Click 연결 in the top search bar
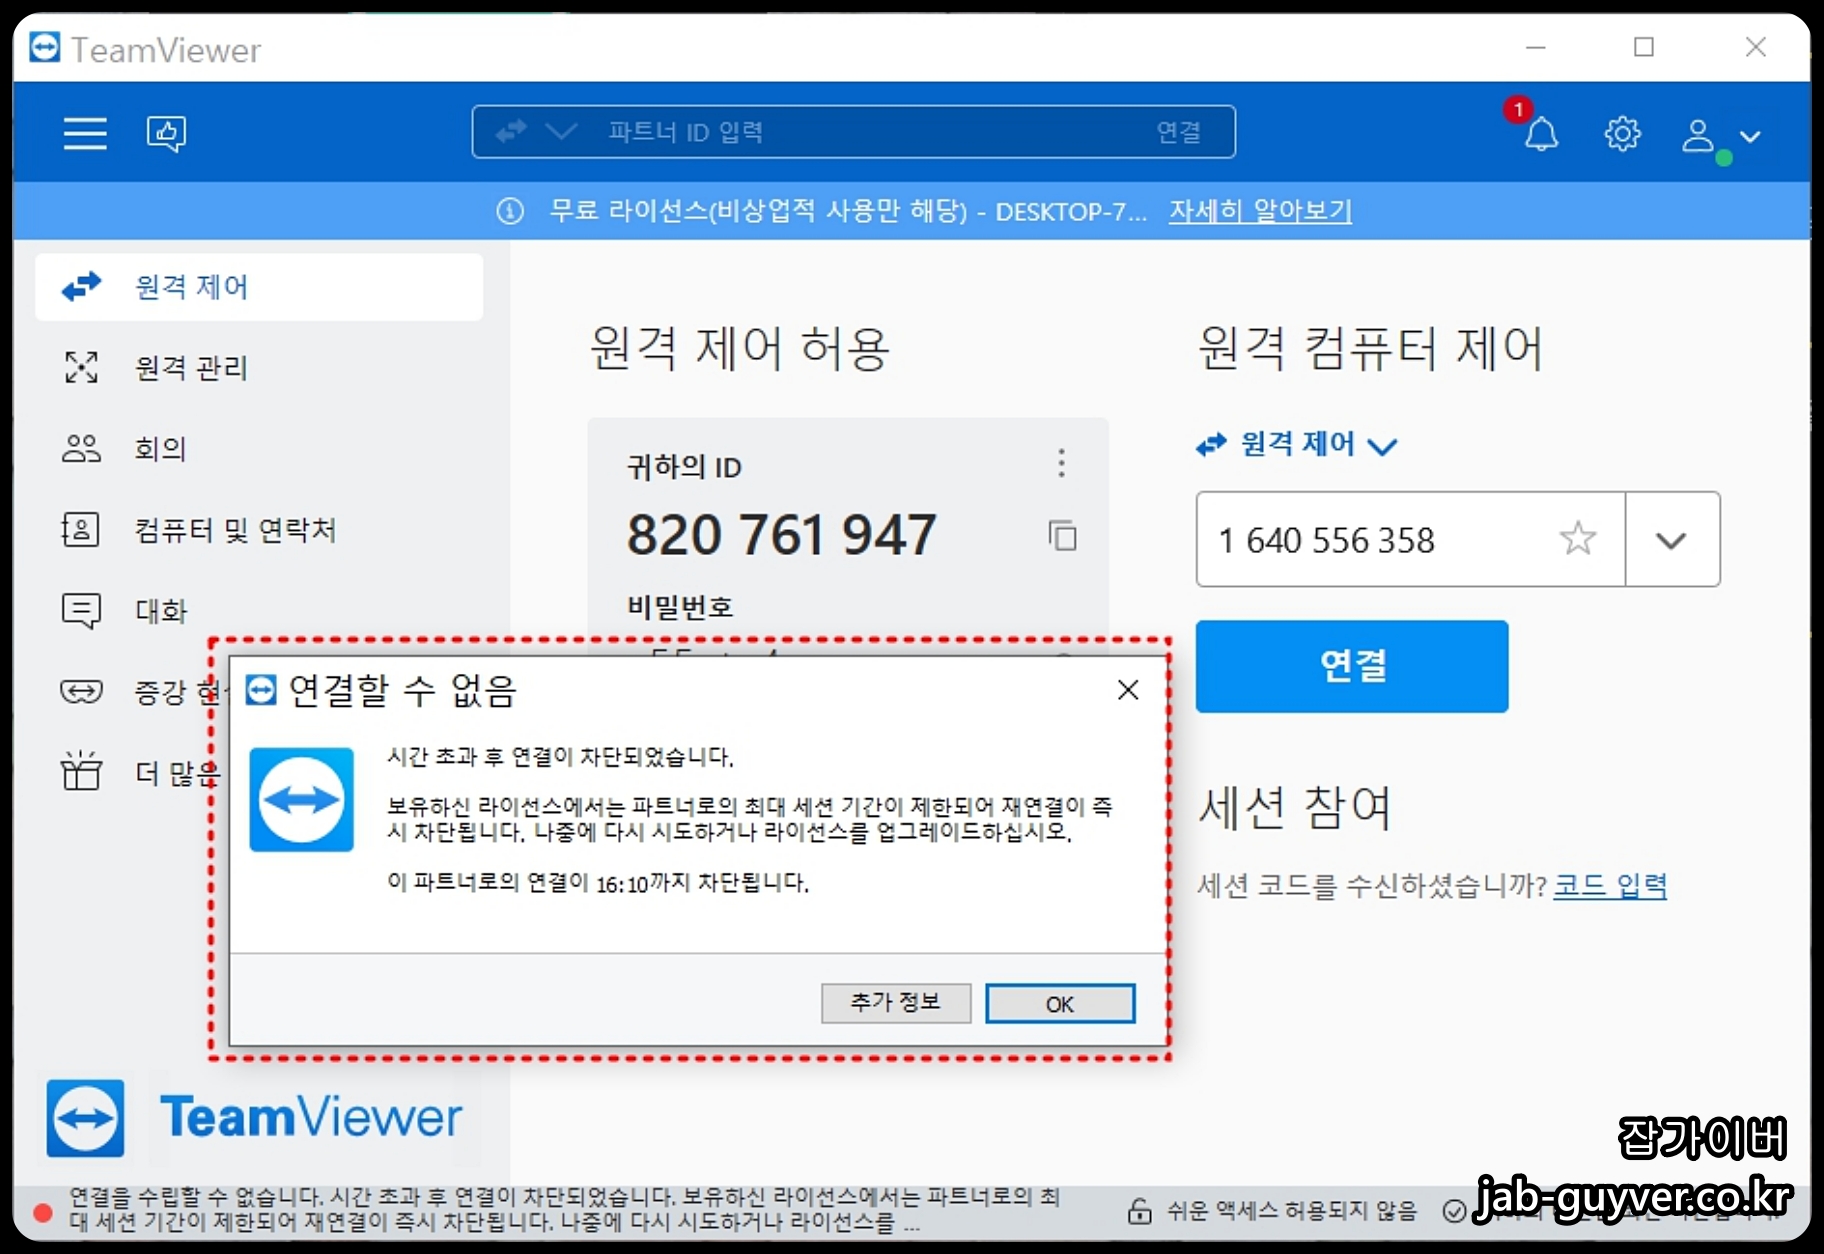Image resolution: width=1824 pixels, height=1254 pixels. click(1179, 132)
